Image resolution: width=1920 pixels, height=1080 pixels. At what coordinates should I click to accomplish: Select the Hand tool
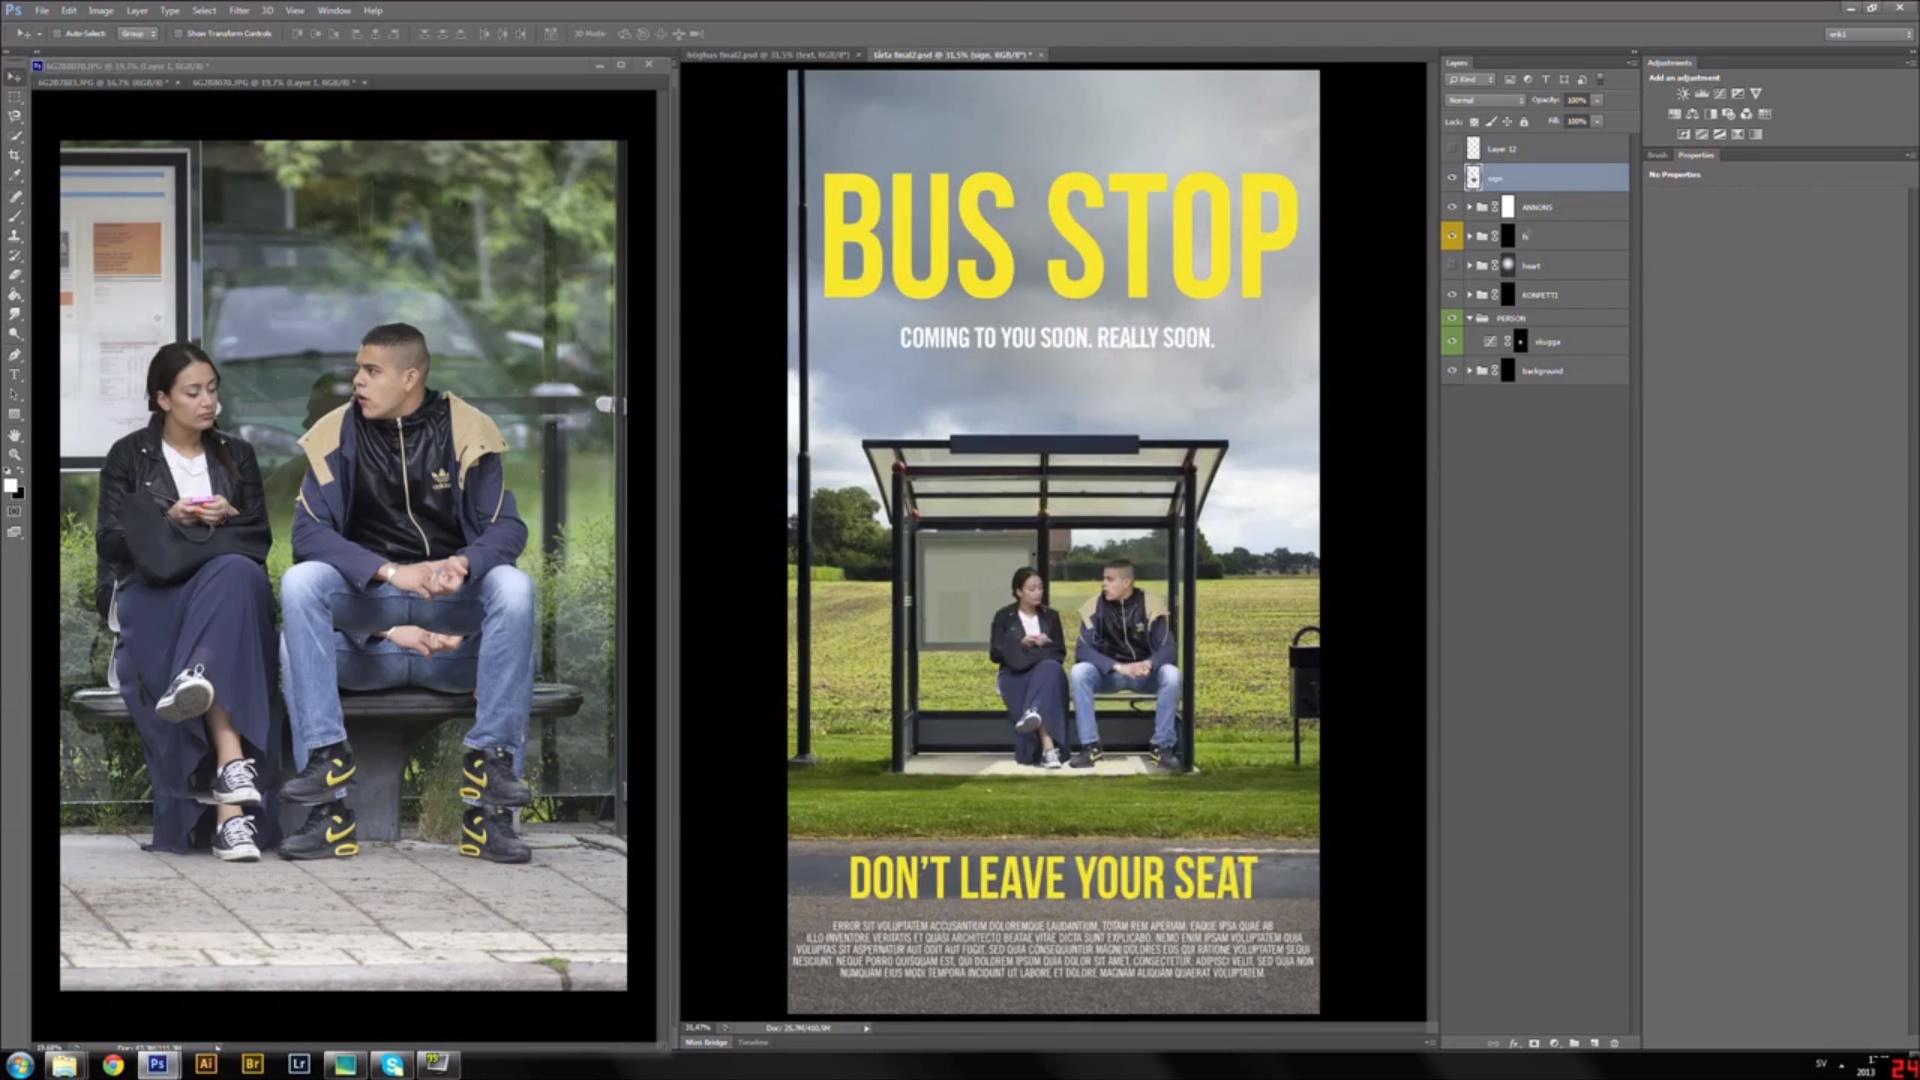[14, 435]
